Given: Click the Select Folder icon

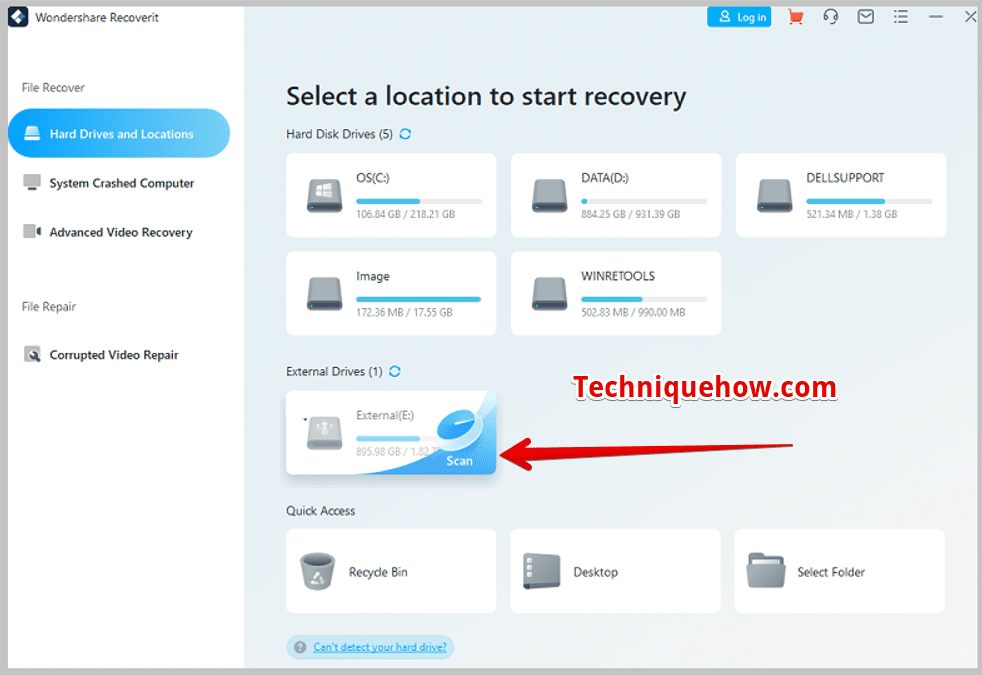Looking at the screenshot, I should [766, 570].
